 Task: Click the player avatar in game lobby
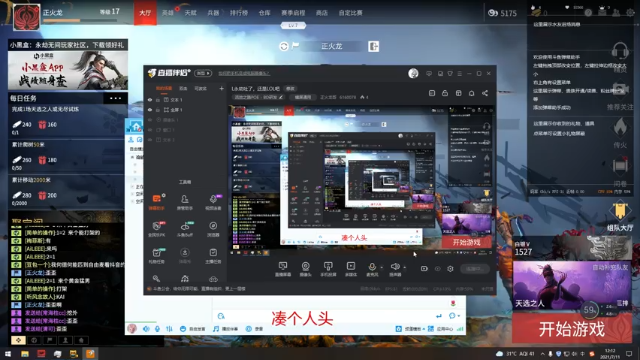(x=27, y=17)
